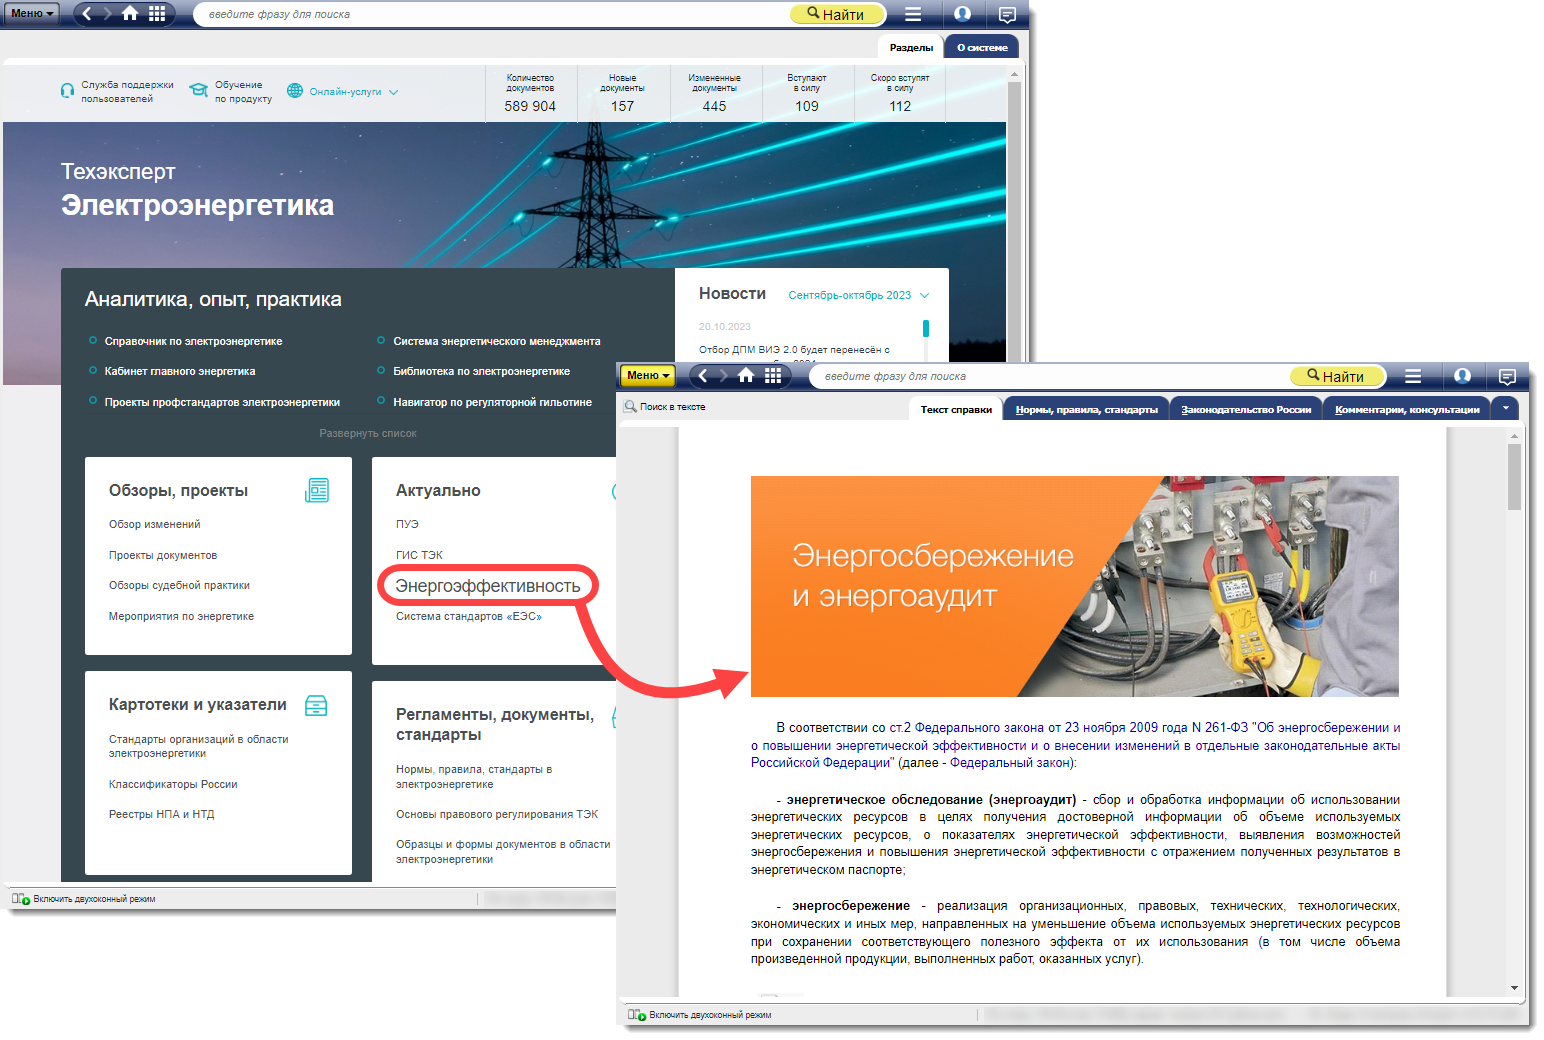1544x1040 pixels.
Task: Open the yellow Меню dropdown in the front window
Action: (648, 375)
